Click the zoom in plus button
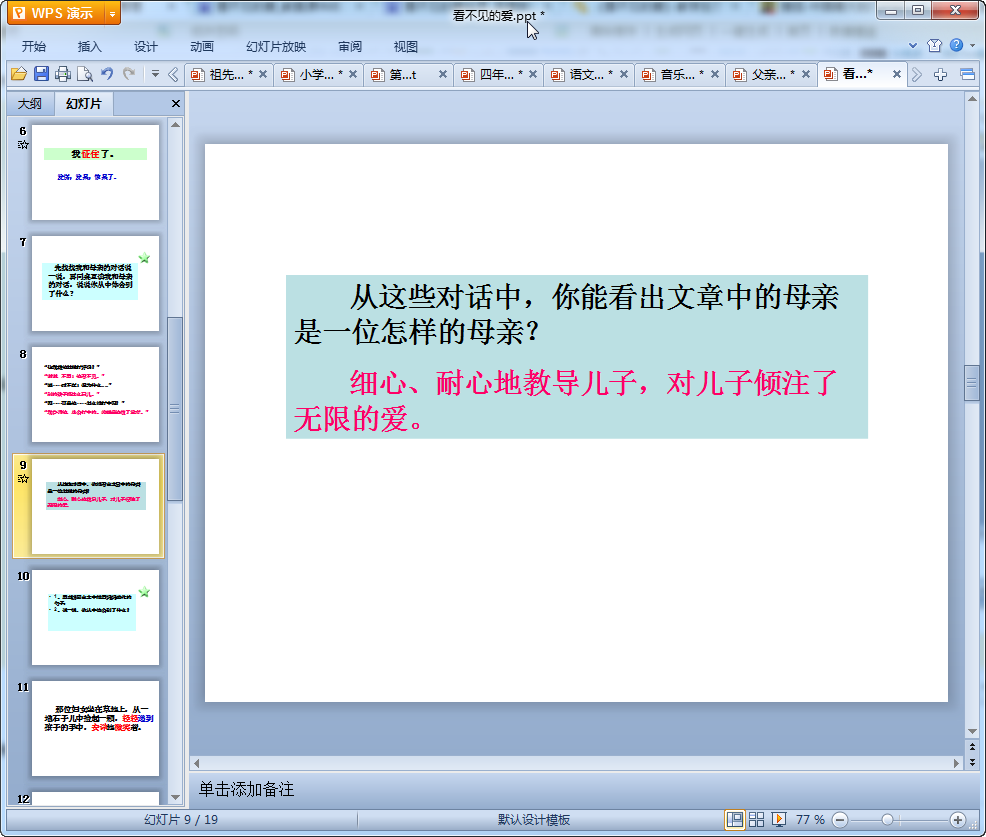Screen dimensions: 986x837 pyautogui.click(x=957, y=819)
